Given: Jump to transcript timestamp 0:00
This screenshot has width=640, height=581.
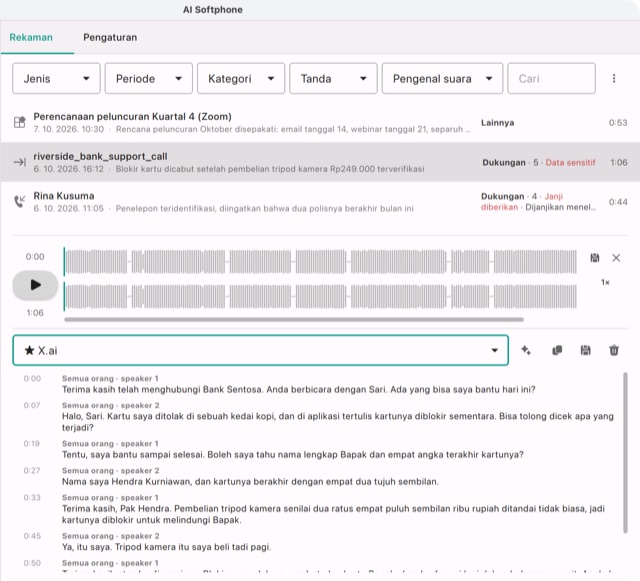Looking at the screenshot, I should tap(32, 378).
